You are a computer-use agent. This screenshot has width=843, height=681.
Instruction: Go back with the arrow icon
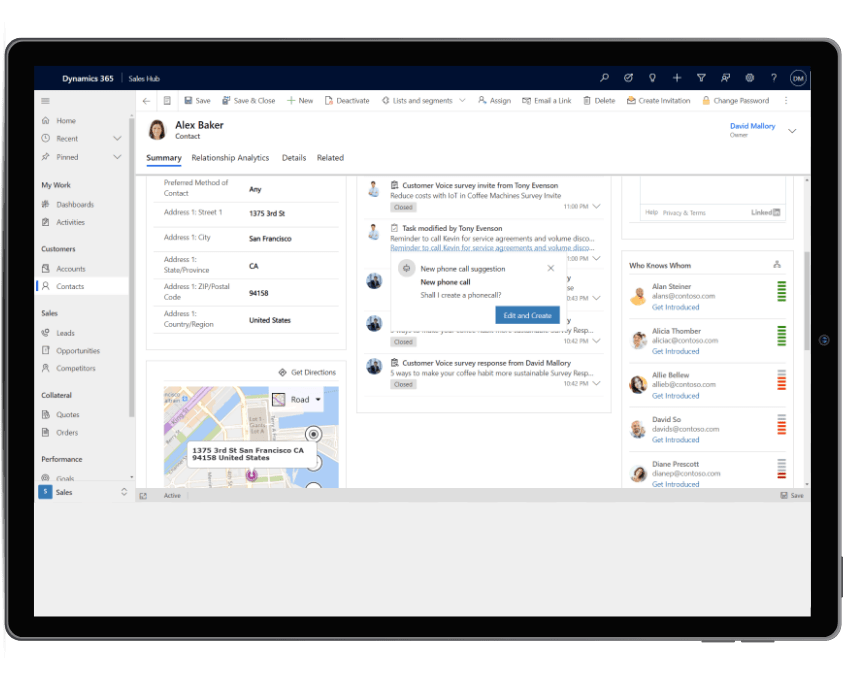(x=146, y=101)
